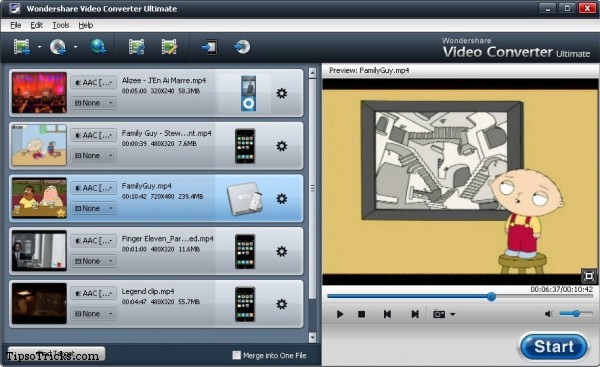Open the snapshot options dropdown arrow
The image size is (600, 367).
[453, 315]
